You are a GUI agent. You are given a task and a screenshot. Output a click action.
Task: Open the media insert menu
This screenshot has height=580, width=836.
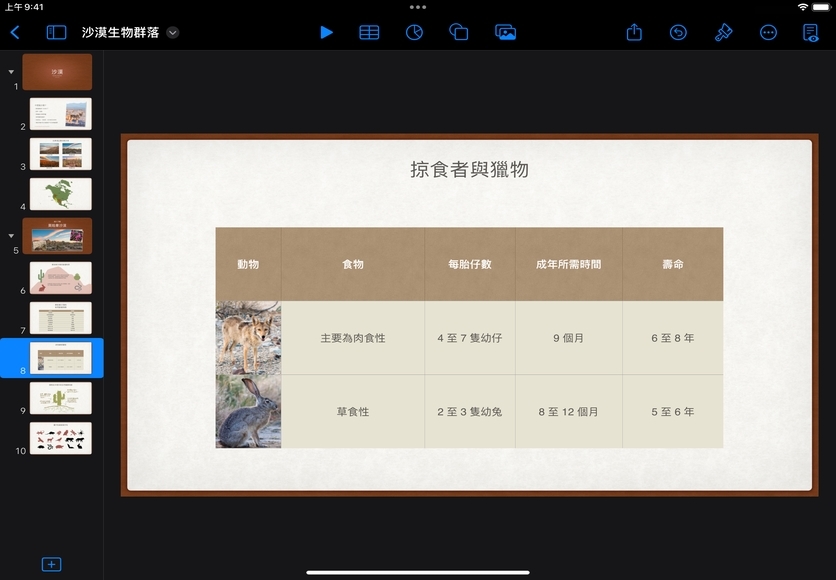coord(505,32)
